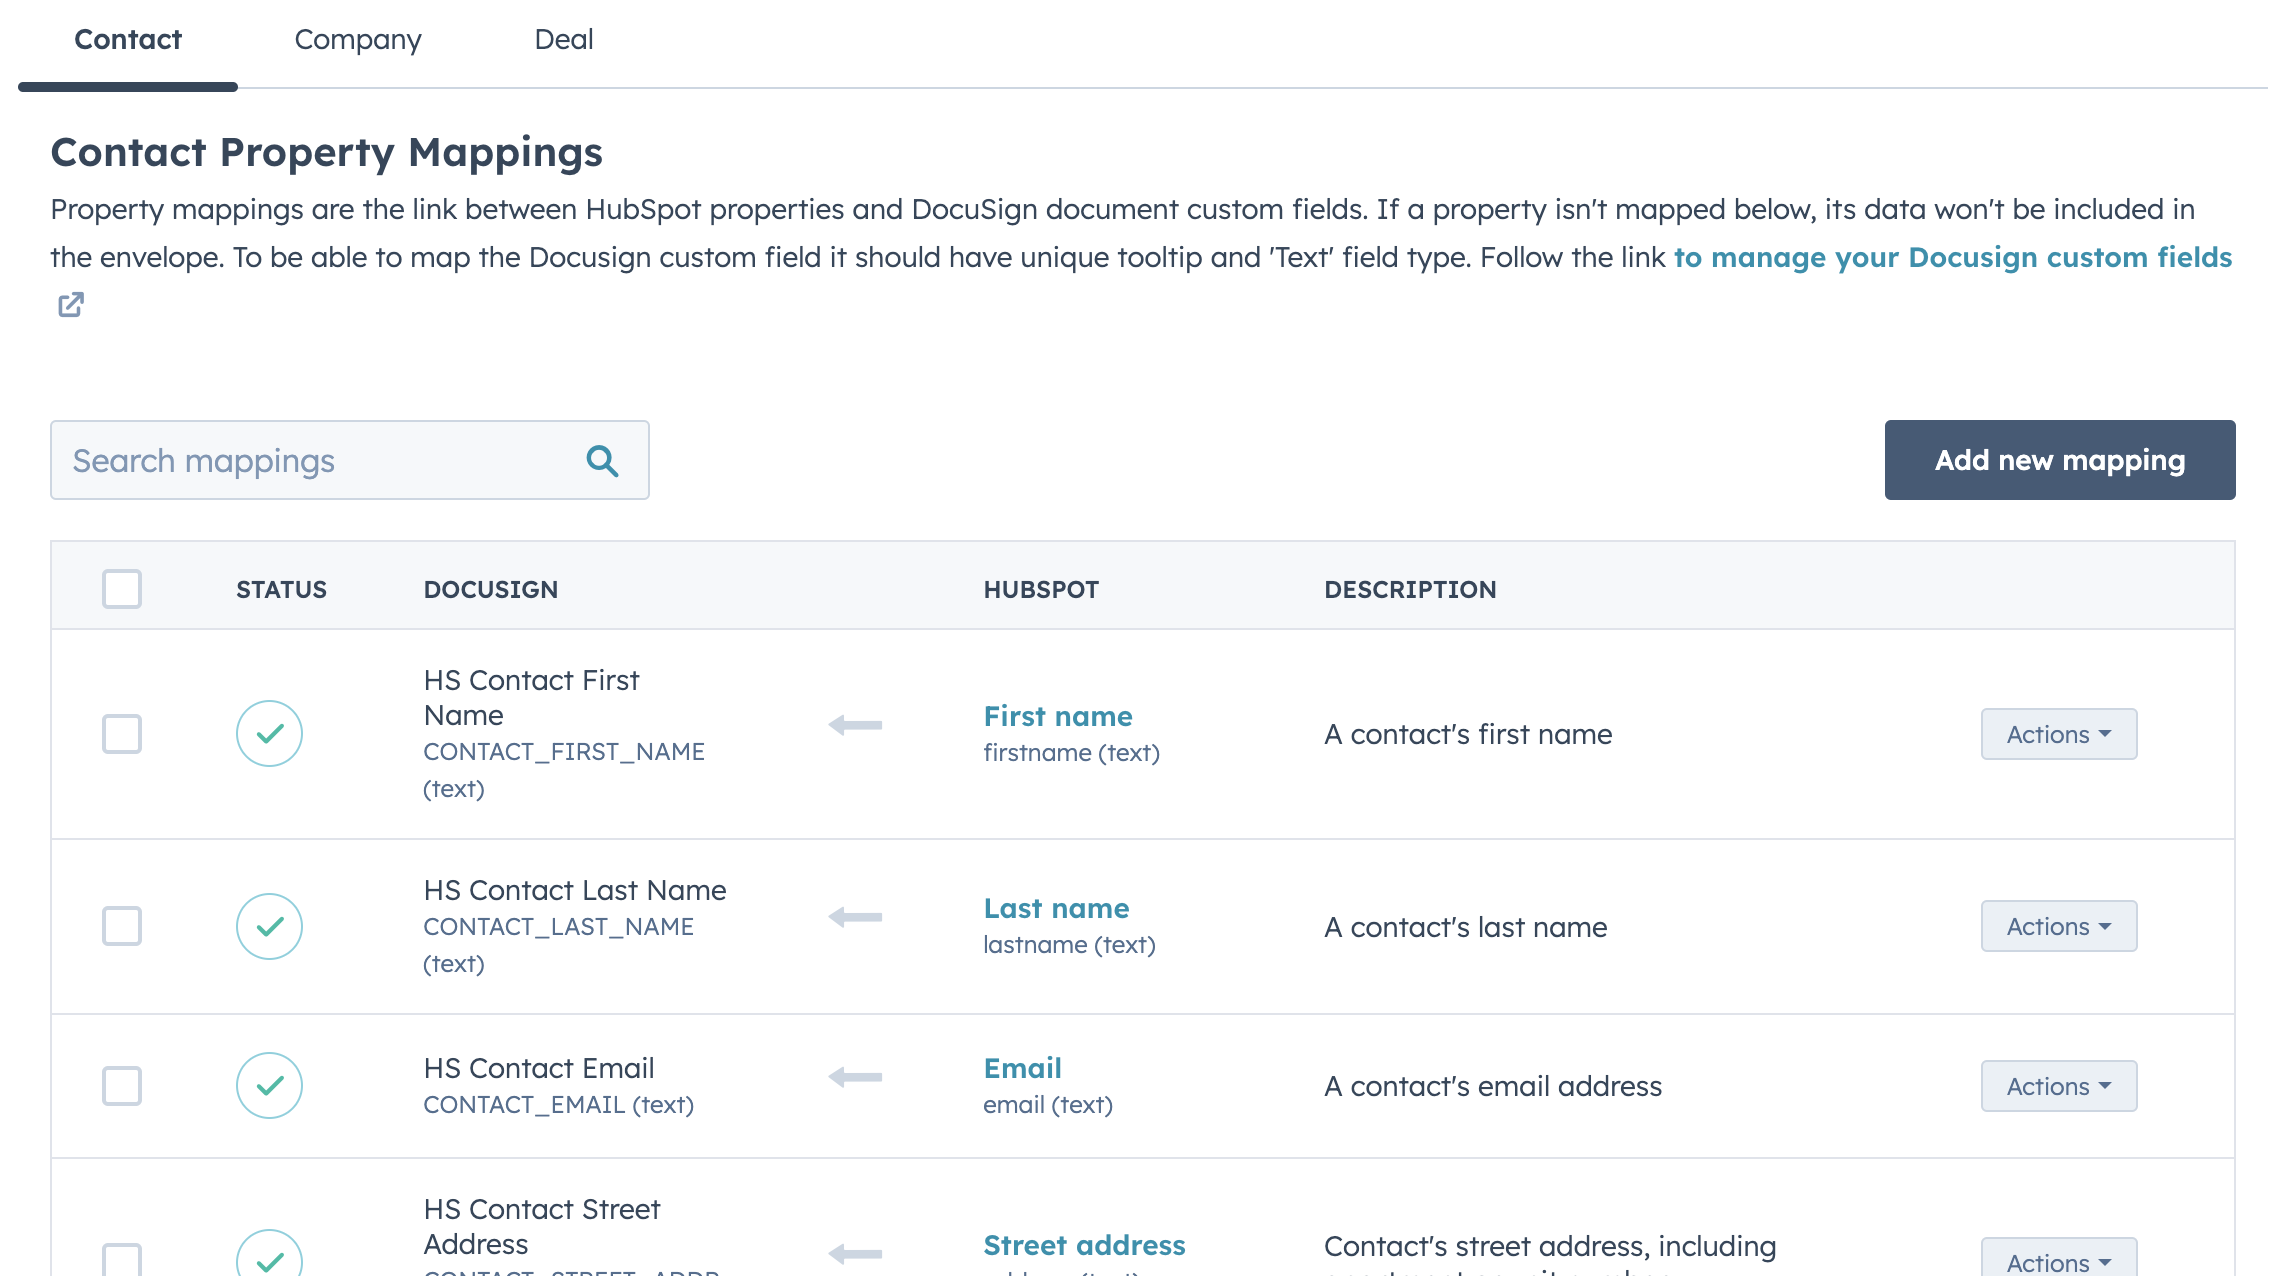This screenshot has height=1276, width=2269.
Task: Click status checkmark icon for Last Name row
Action: point(269,926)
